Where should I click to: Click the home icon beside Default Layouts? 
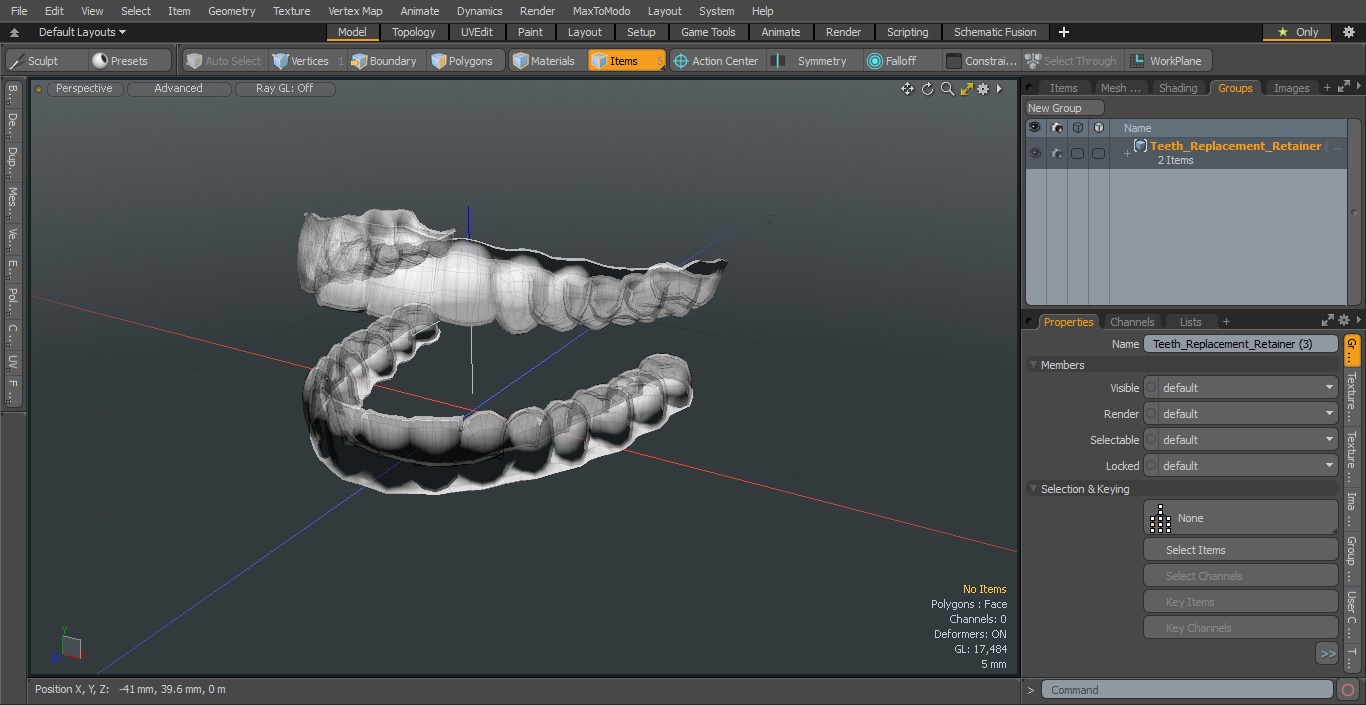click(x=14, y=32)
